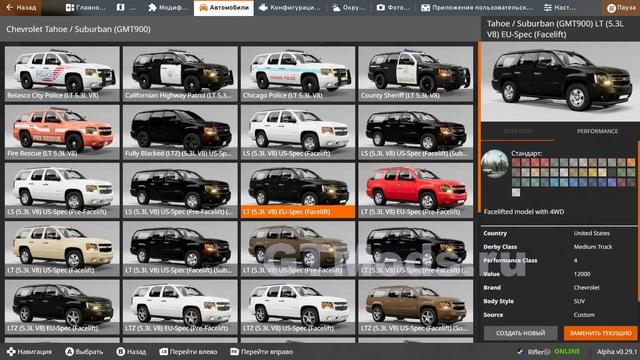Click the Chevrolet Tahoe / Suburban (GMT900) heading
Image resolution: width=640 pixels, height=360 pixels.
coord(78,29)
